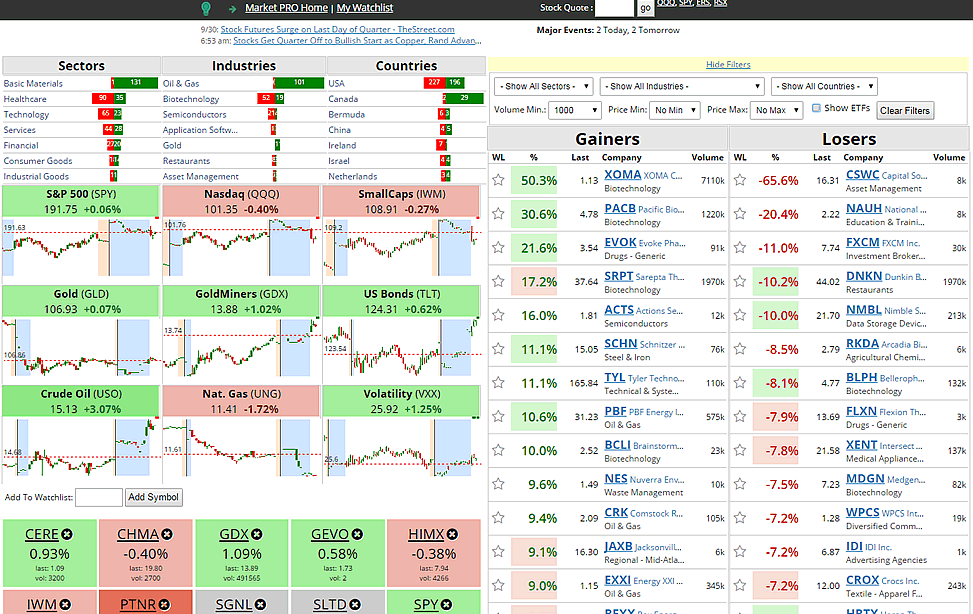Open the Show All Sectors dropdown
This screenshot has width=973, height=614.
[544, 86]
